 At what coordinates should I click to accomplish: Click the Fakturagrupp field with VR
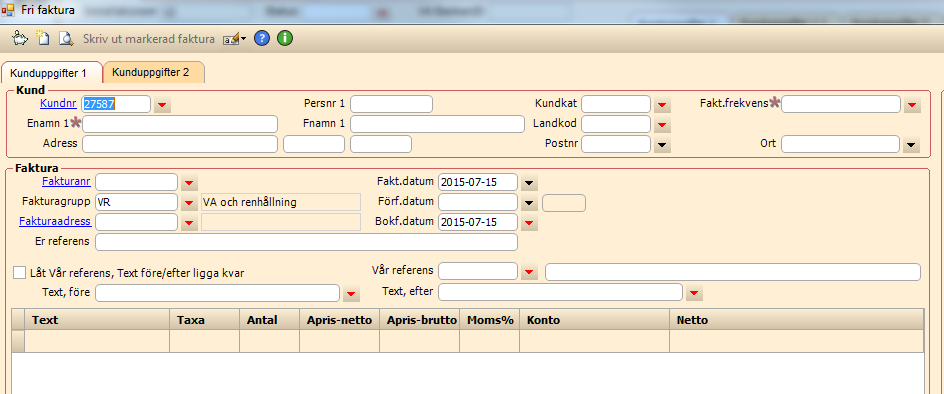pyautogui.click(x=137, y=202)
